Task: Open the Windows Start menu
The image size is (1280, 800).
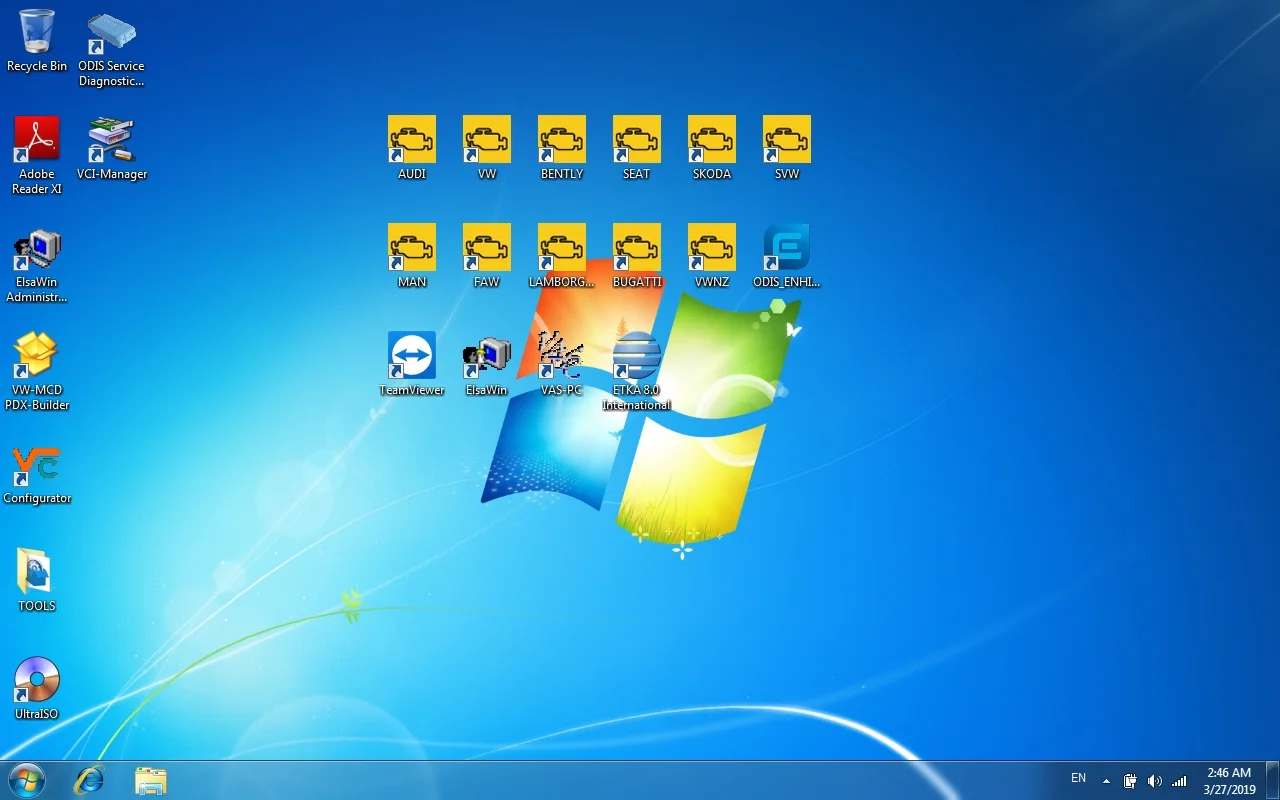Action: 27,780
